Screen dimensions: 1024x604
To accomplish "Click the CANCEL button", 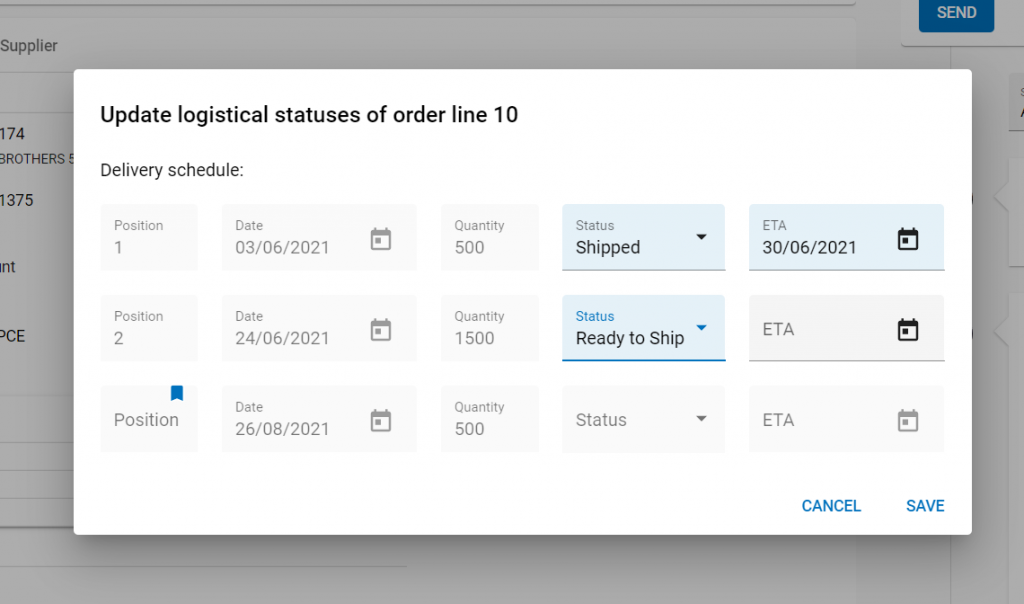I will point(831,506).
